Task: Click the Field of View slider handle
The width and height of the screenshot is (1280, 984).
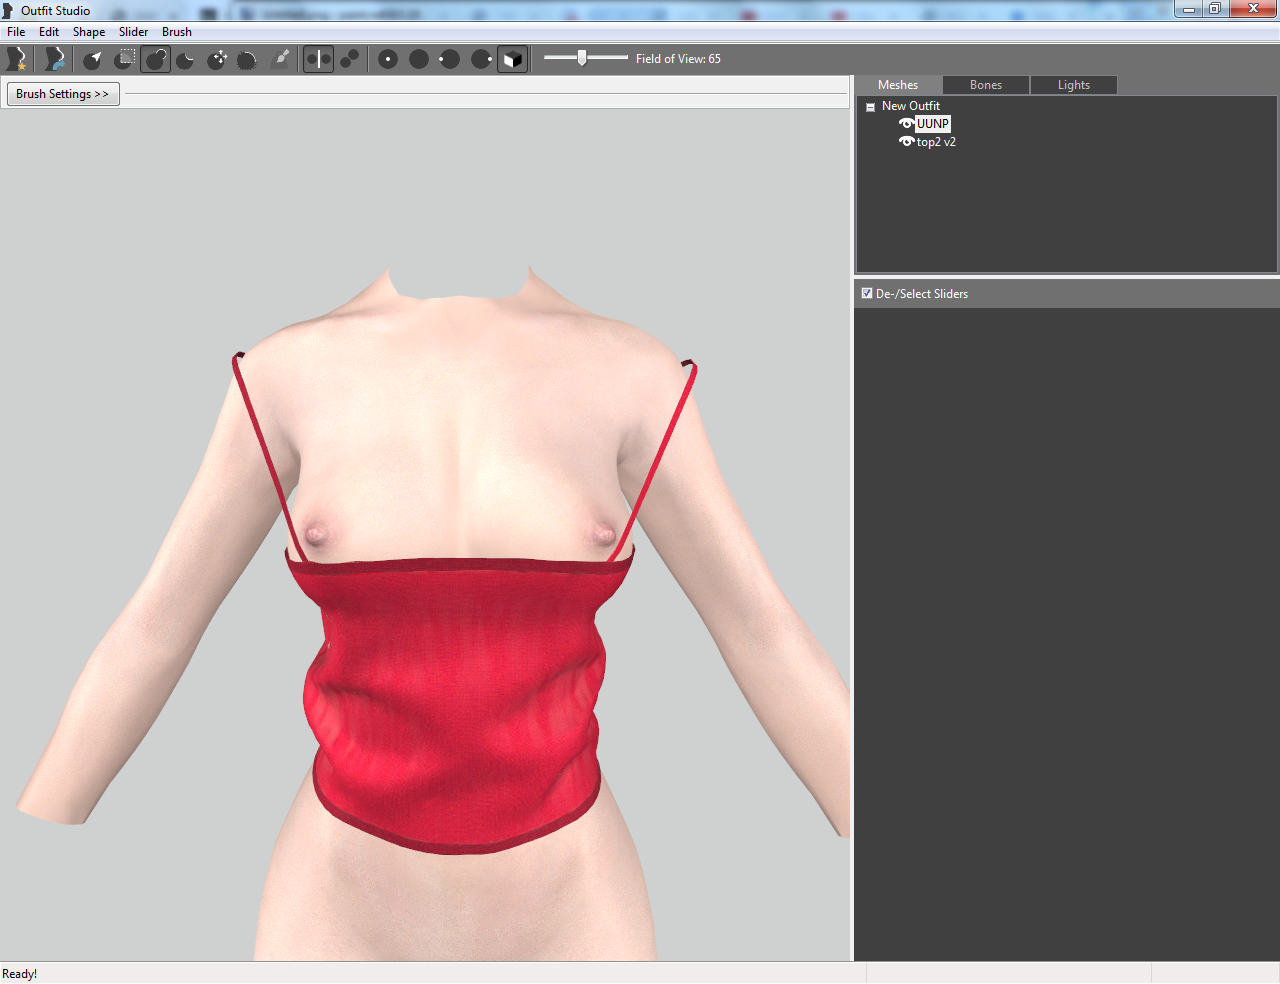Action: 582,58
